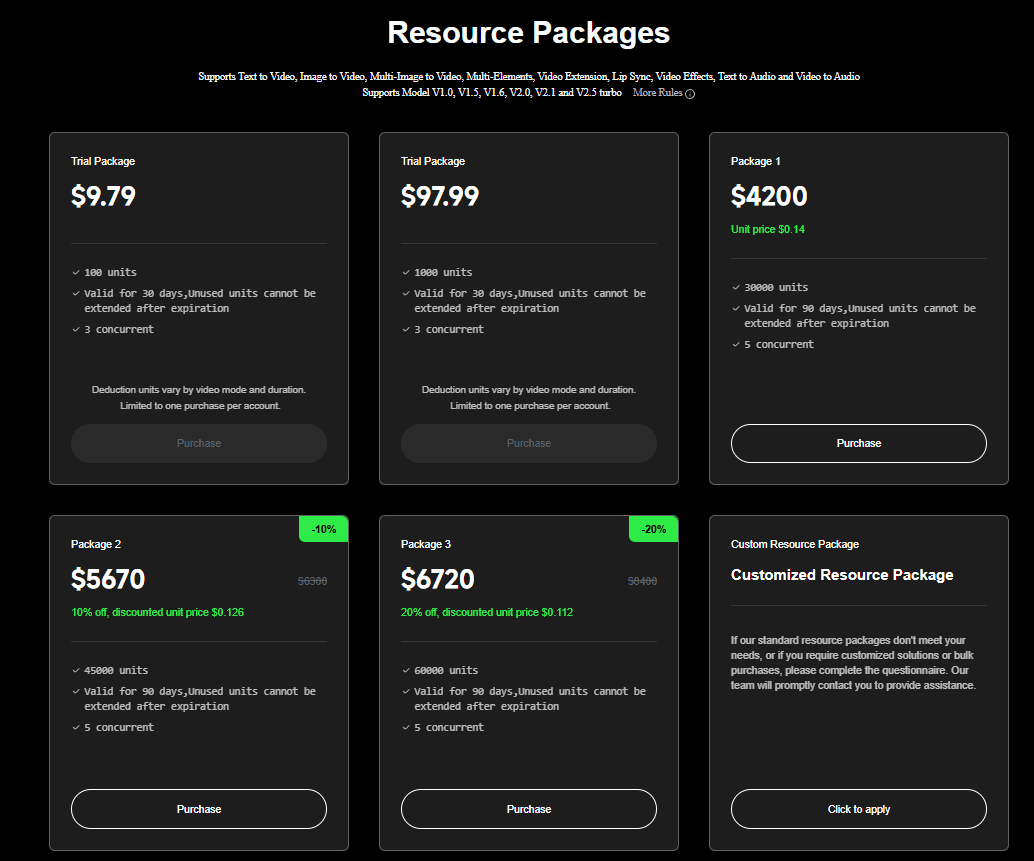Viewport: 1034px width, 861px height.
Task: Click the Resource Packages page title
Action: point(528,32)
